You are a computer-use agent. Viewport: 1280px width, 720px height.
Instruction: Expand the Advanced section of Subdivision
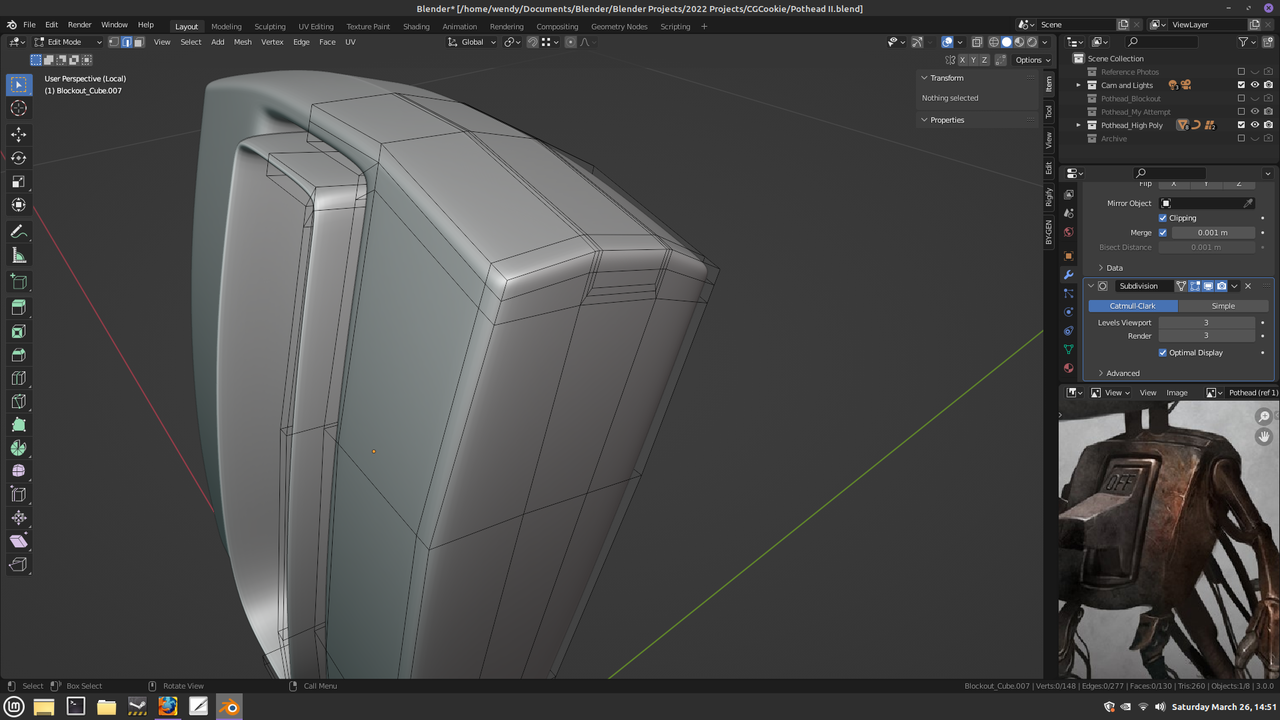(x=1122, y=373)
